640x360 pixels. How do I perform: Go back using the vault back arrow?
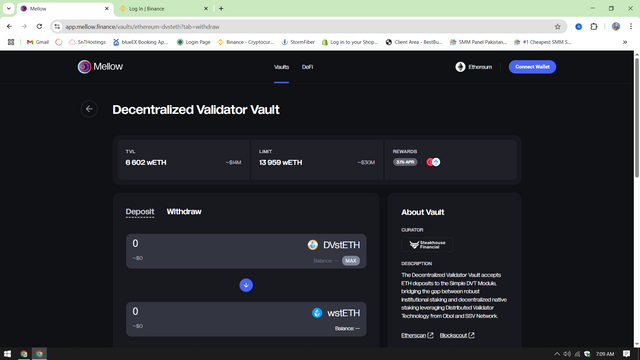click(89, 109)
